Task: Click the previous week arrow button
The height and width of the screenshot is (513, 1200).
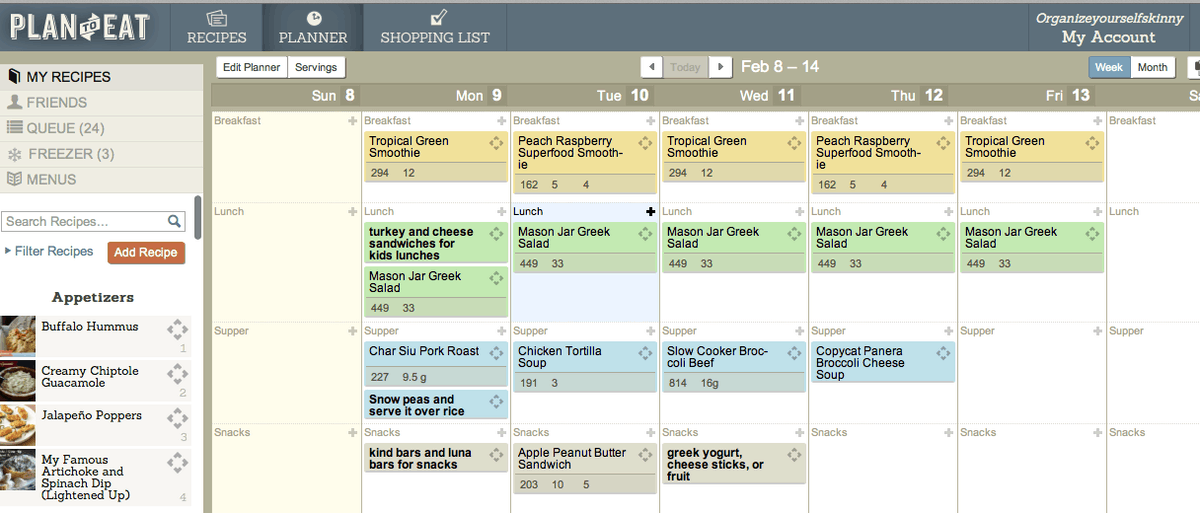Action: click(652, 67)
